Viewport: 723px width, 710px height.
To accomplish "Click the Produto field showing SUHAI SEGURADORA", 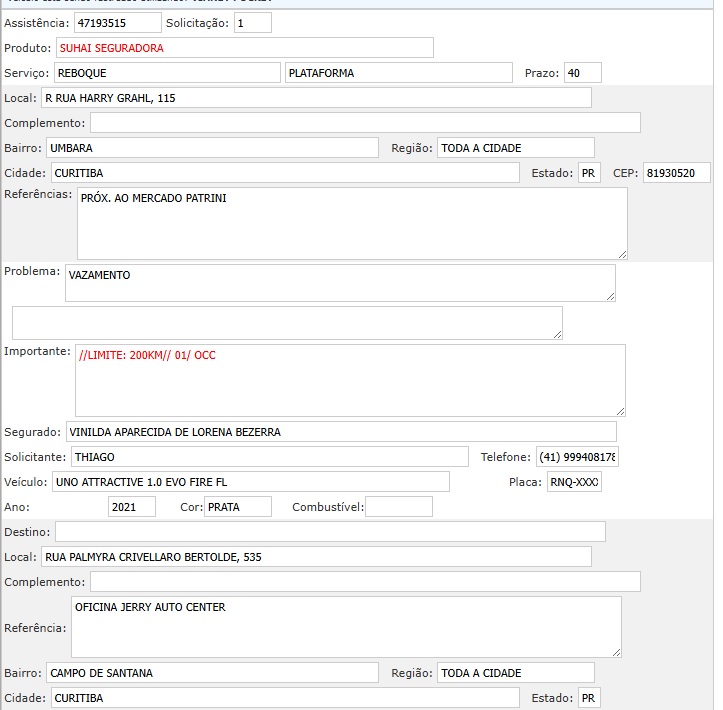I will [x=244, y=48].
